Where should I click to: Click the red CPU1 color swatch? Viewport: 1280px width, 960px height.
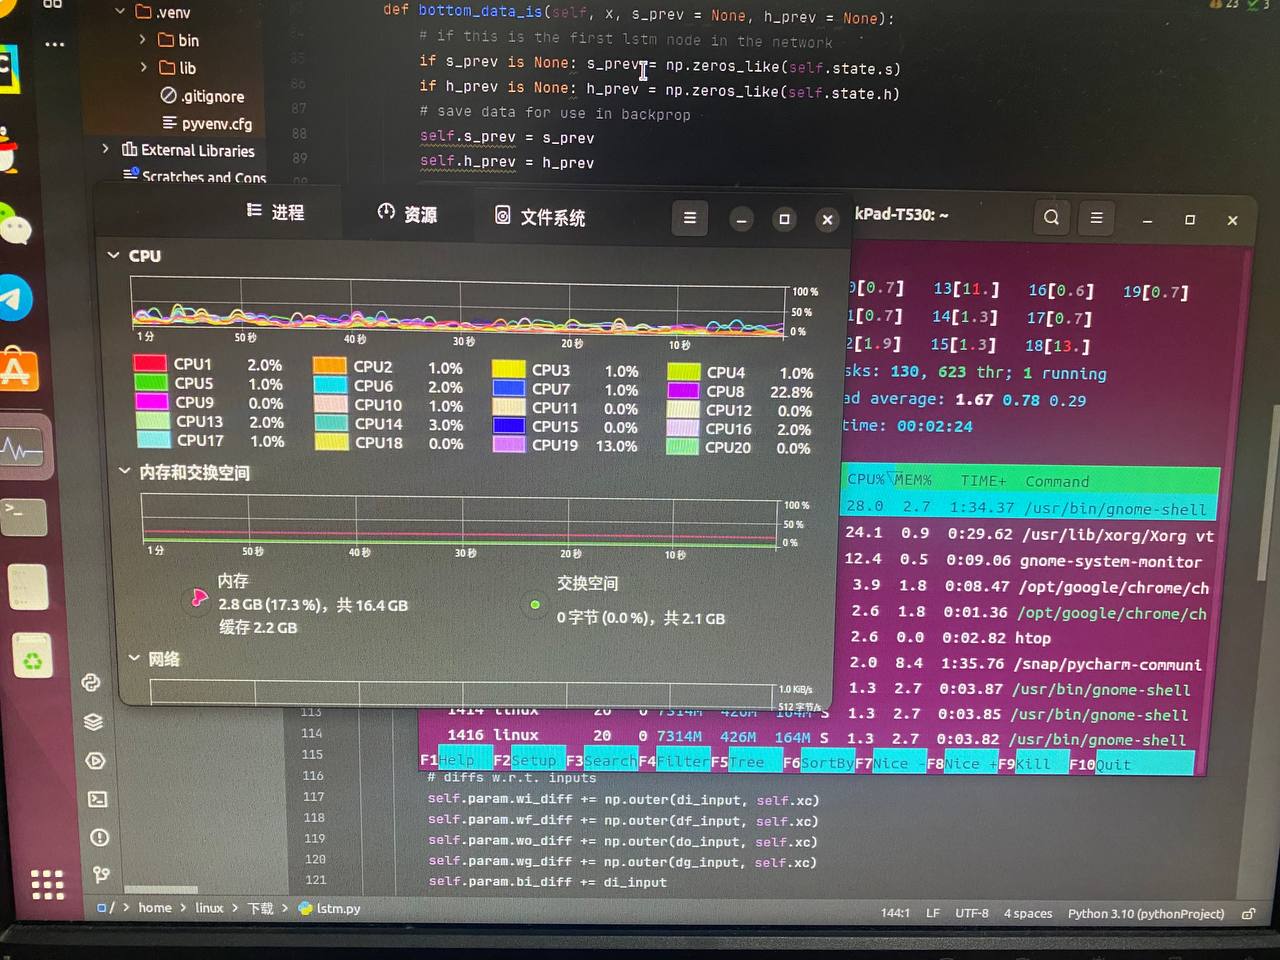pyautogui.click(x=150, y=364)
